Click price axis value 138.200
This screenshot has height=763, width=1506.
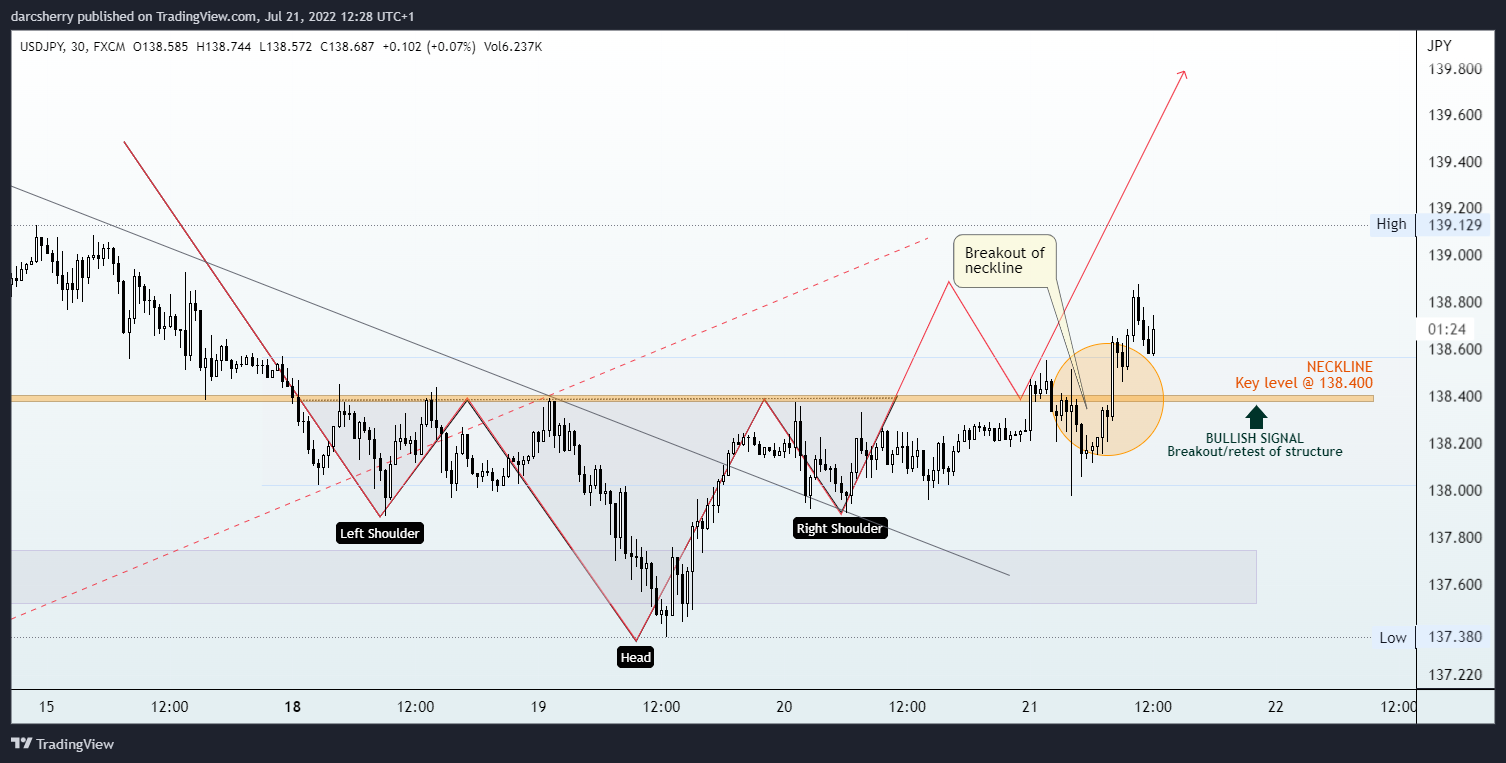[1454, 443]
